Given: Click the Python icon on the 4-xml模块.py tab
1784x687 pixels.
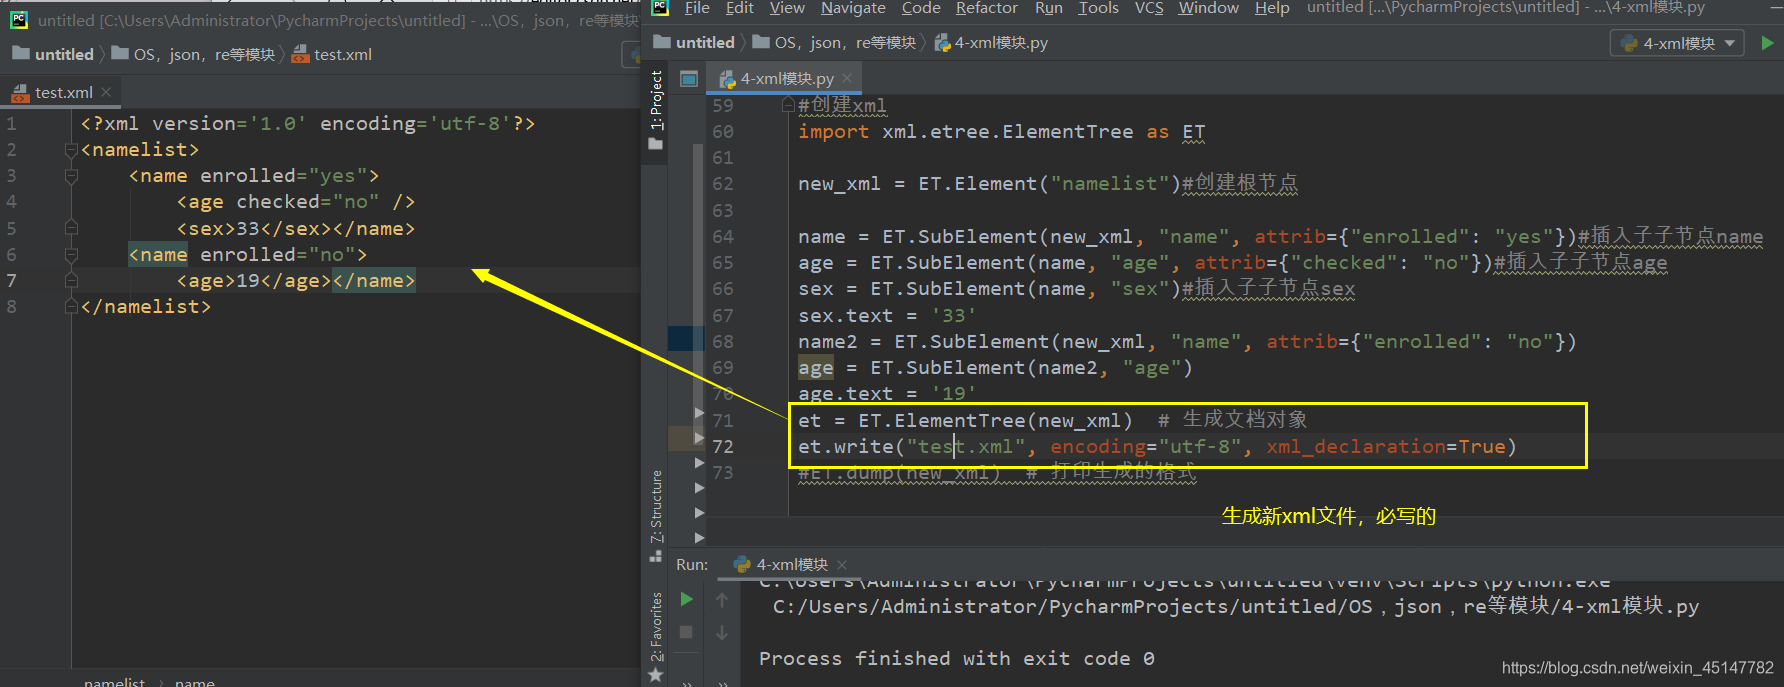Looking at the screenshot, I should click(728, 79).
